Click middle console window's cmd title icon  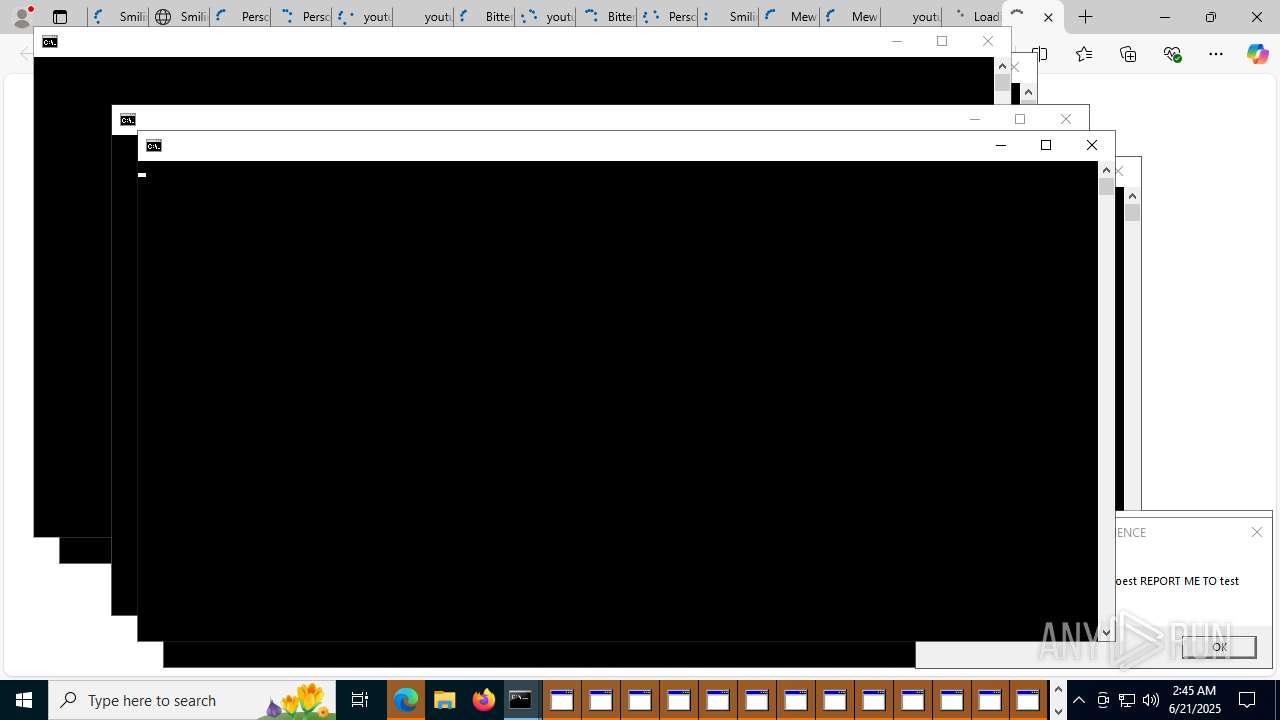pos(127,120)
